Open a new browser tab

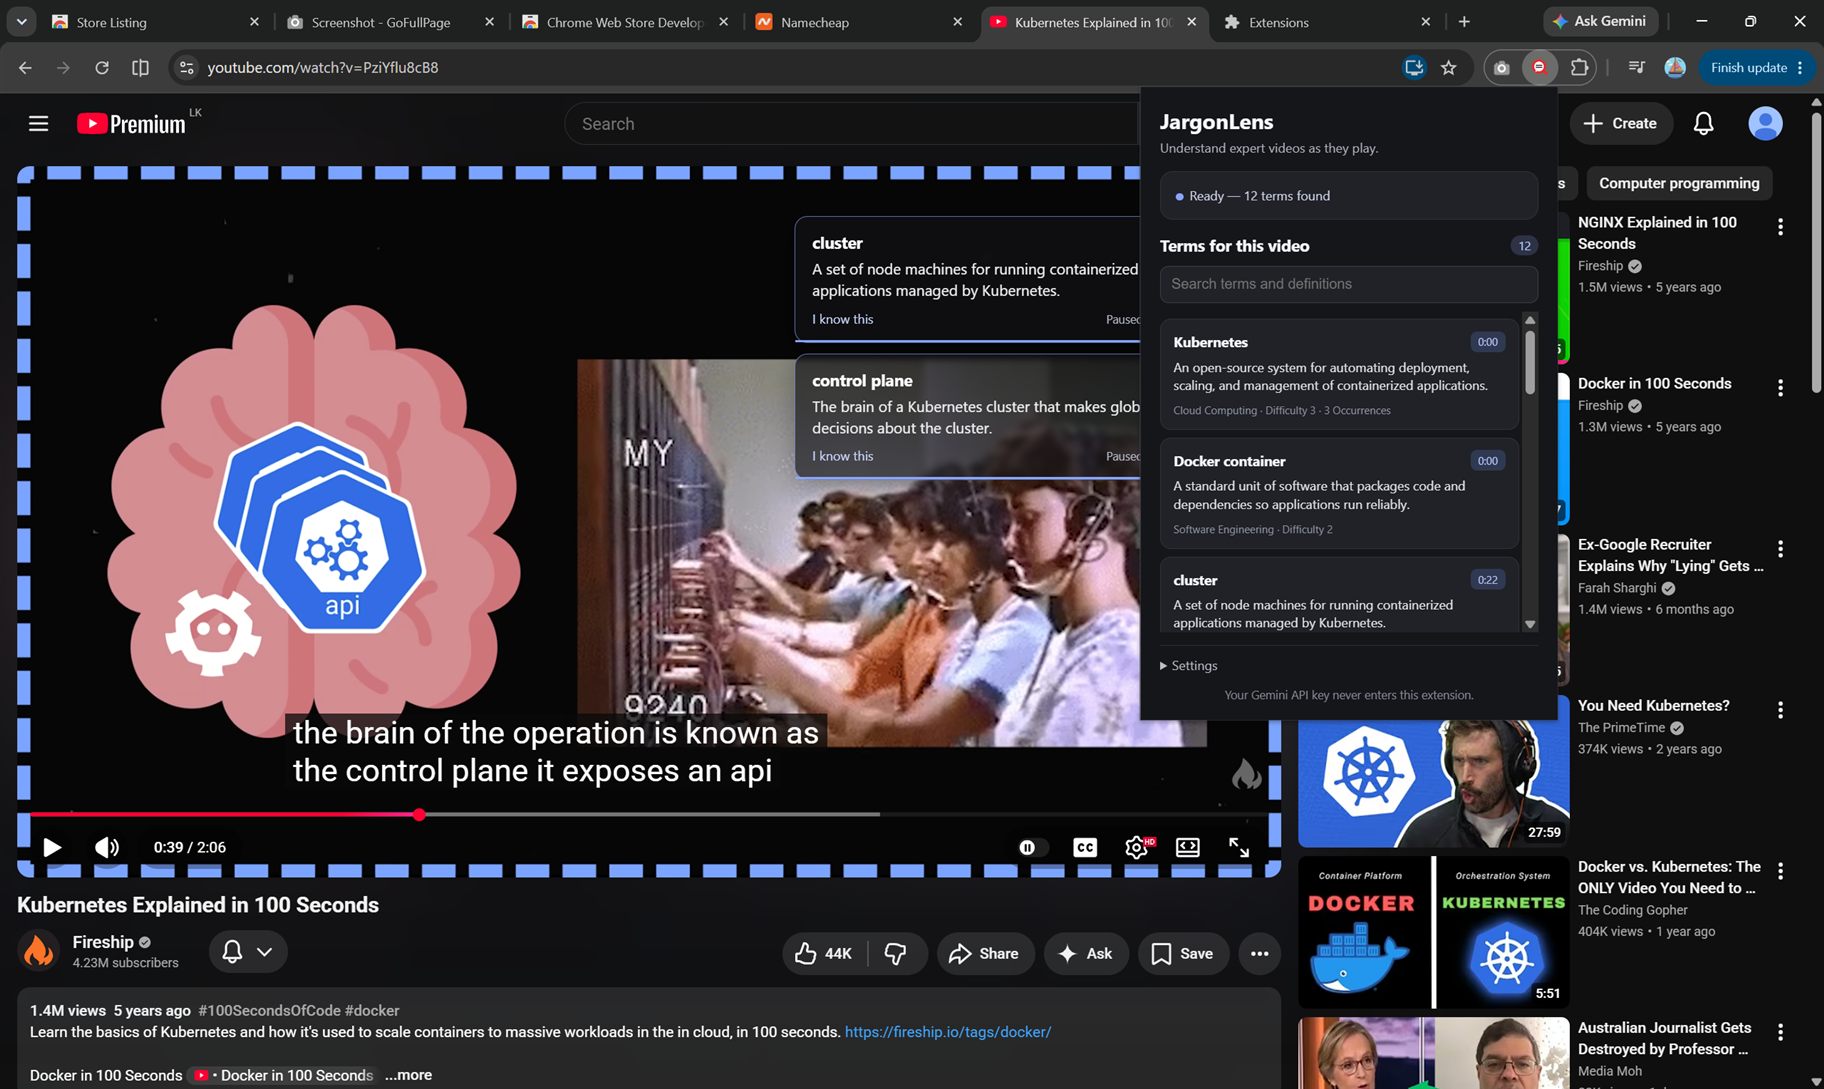[x=1464, y=21]
